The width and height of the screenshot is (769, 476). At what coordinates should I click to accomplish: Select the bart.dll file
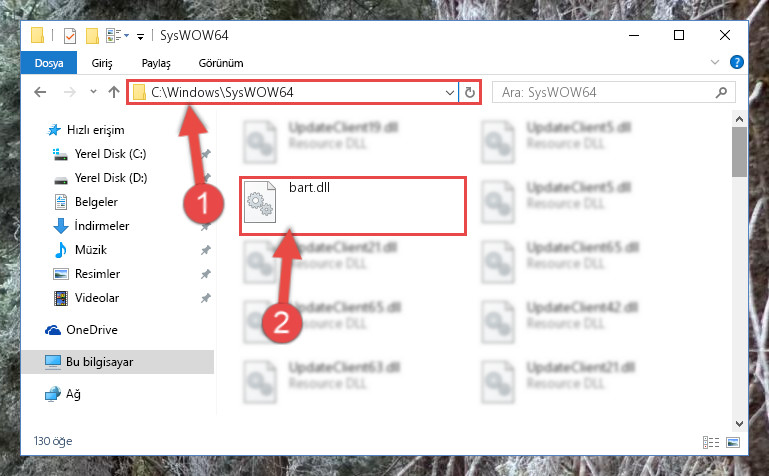click(353, 206)
